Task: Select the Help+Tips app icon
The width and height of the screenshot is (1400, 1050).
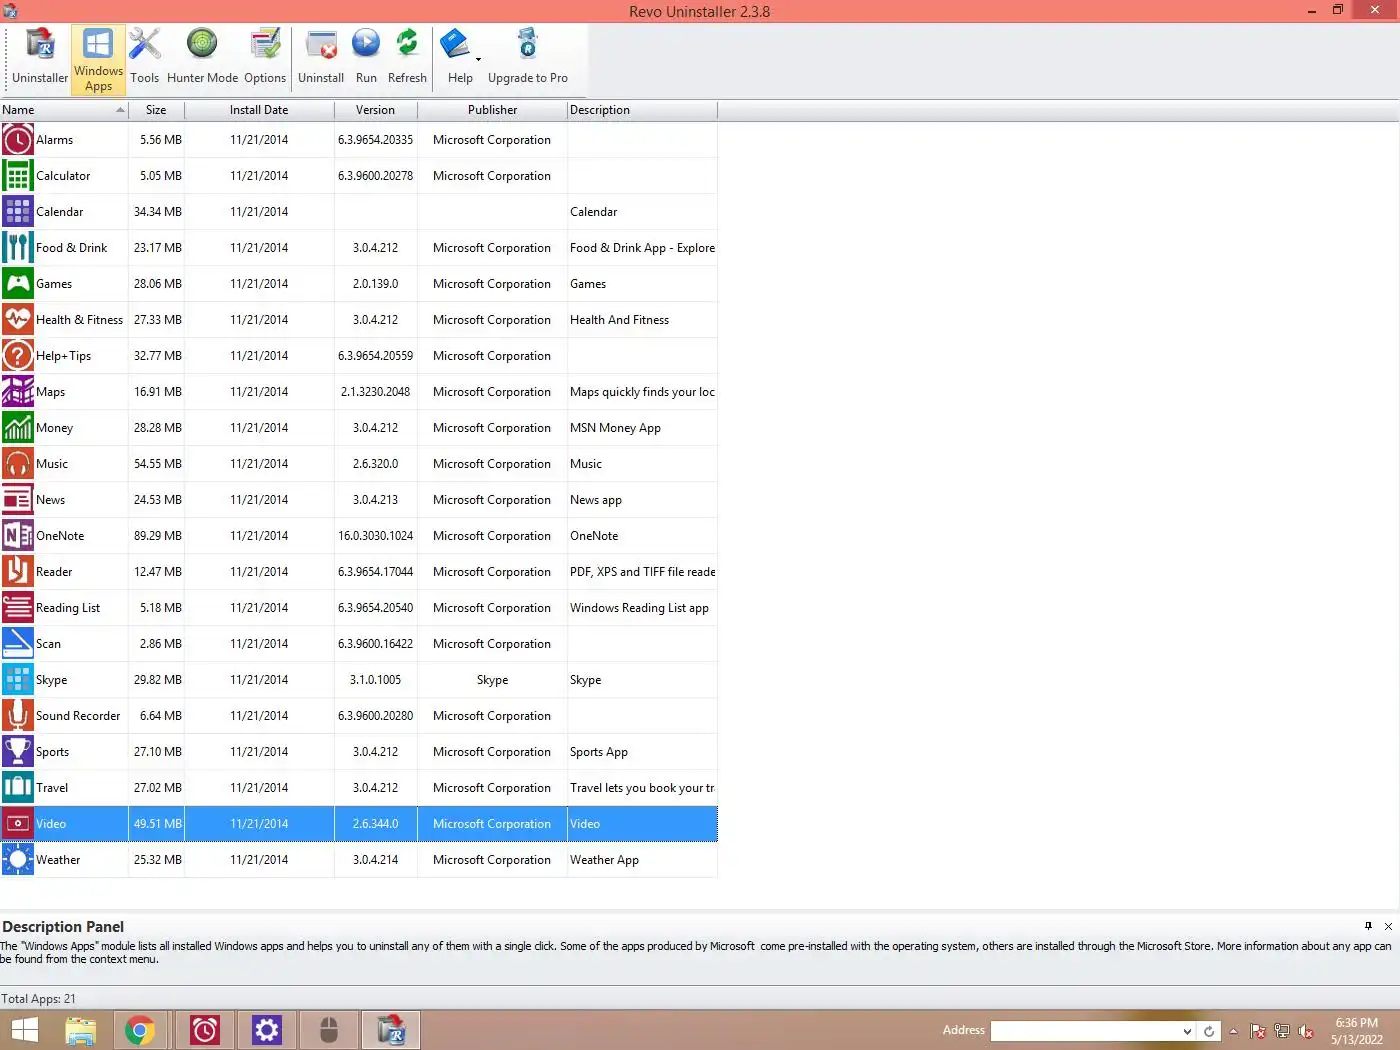Action: [x=18, y=356]
